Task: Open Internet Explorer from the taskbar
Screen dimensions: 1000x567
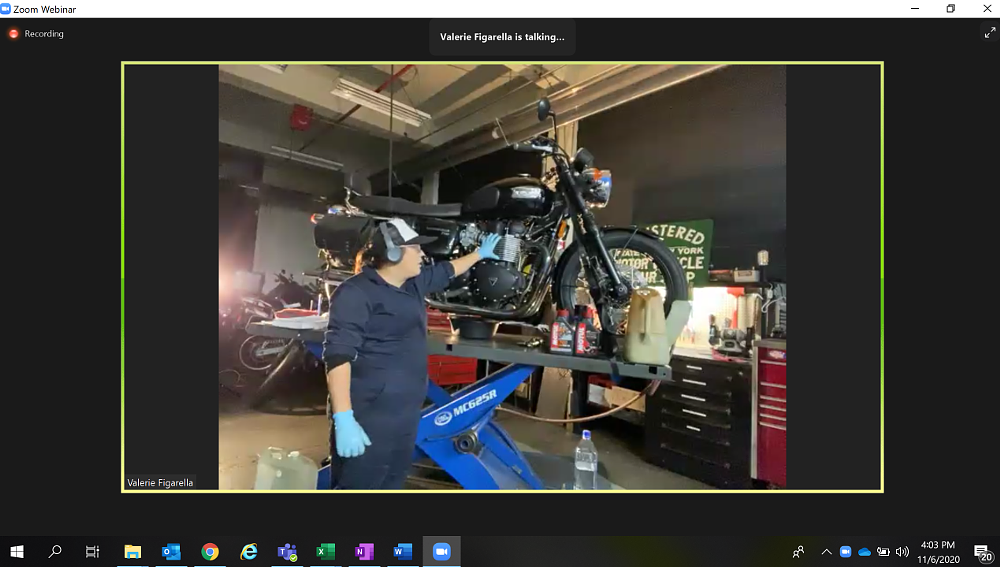Action: [249, 551]
